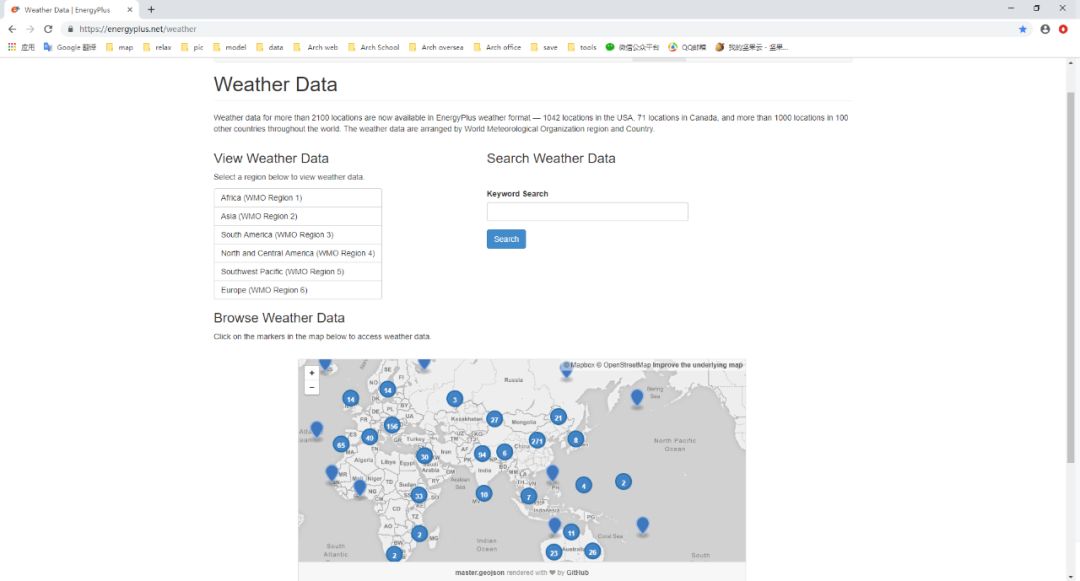Viewport: 1080px width, 581px height.
Task: Click the browser back arrow
Action: (x=12, y=29)
